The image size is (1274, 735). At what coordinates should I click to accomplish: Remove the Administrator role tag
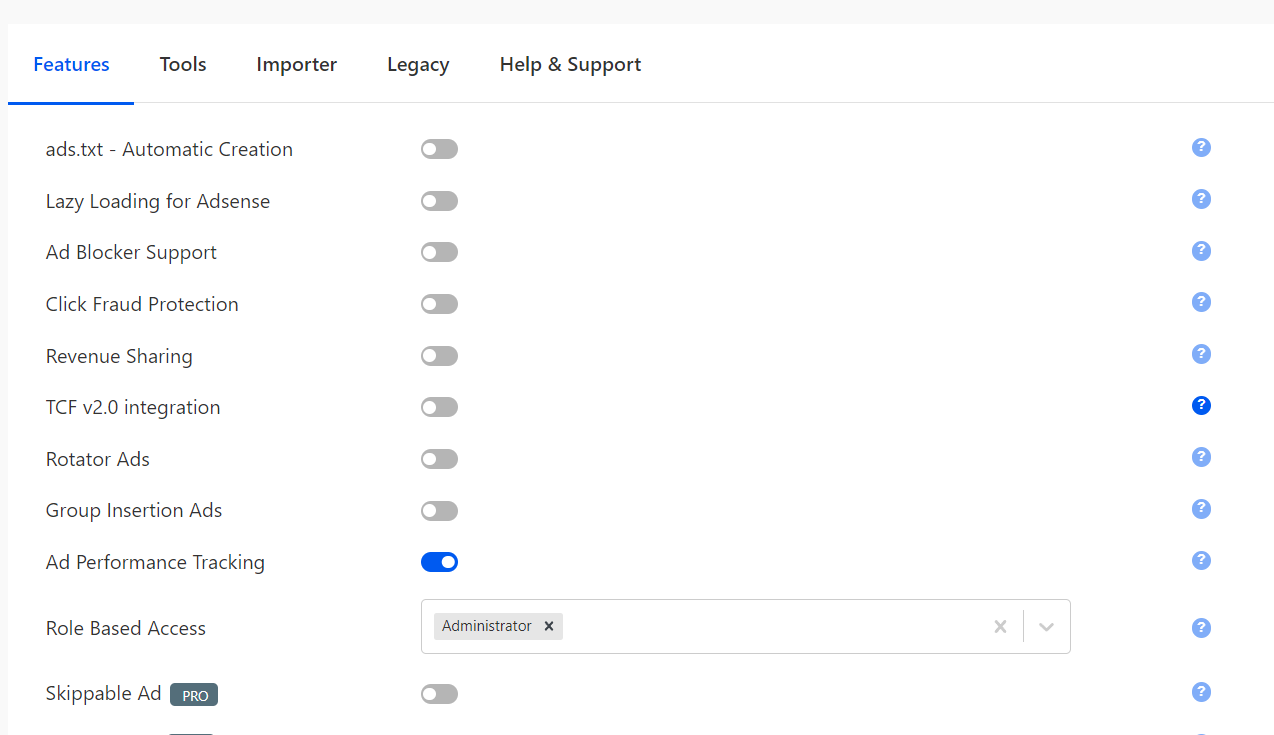pyautogui.click(x=549, y=626)
